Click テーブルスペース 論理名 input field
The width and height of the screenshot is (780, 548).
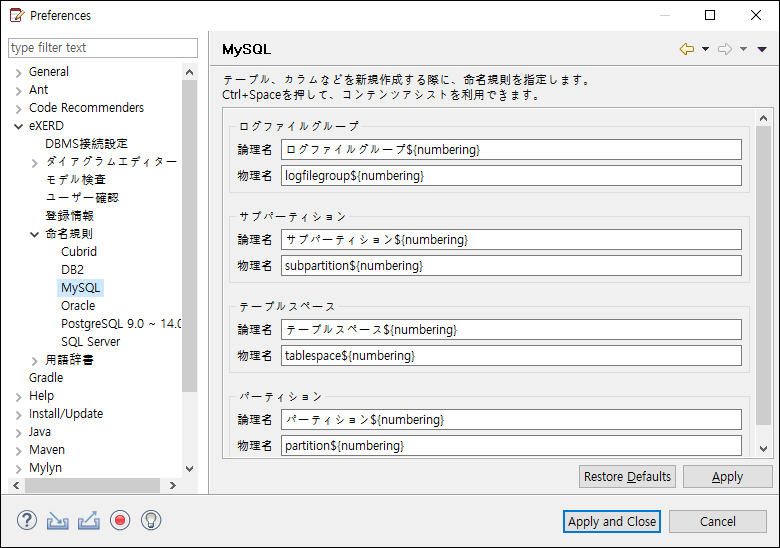[x=511, y=329]
